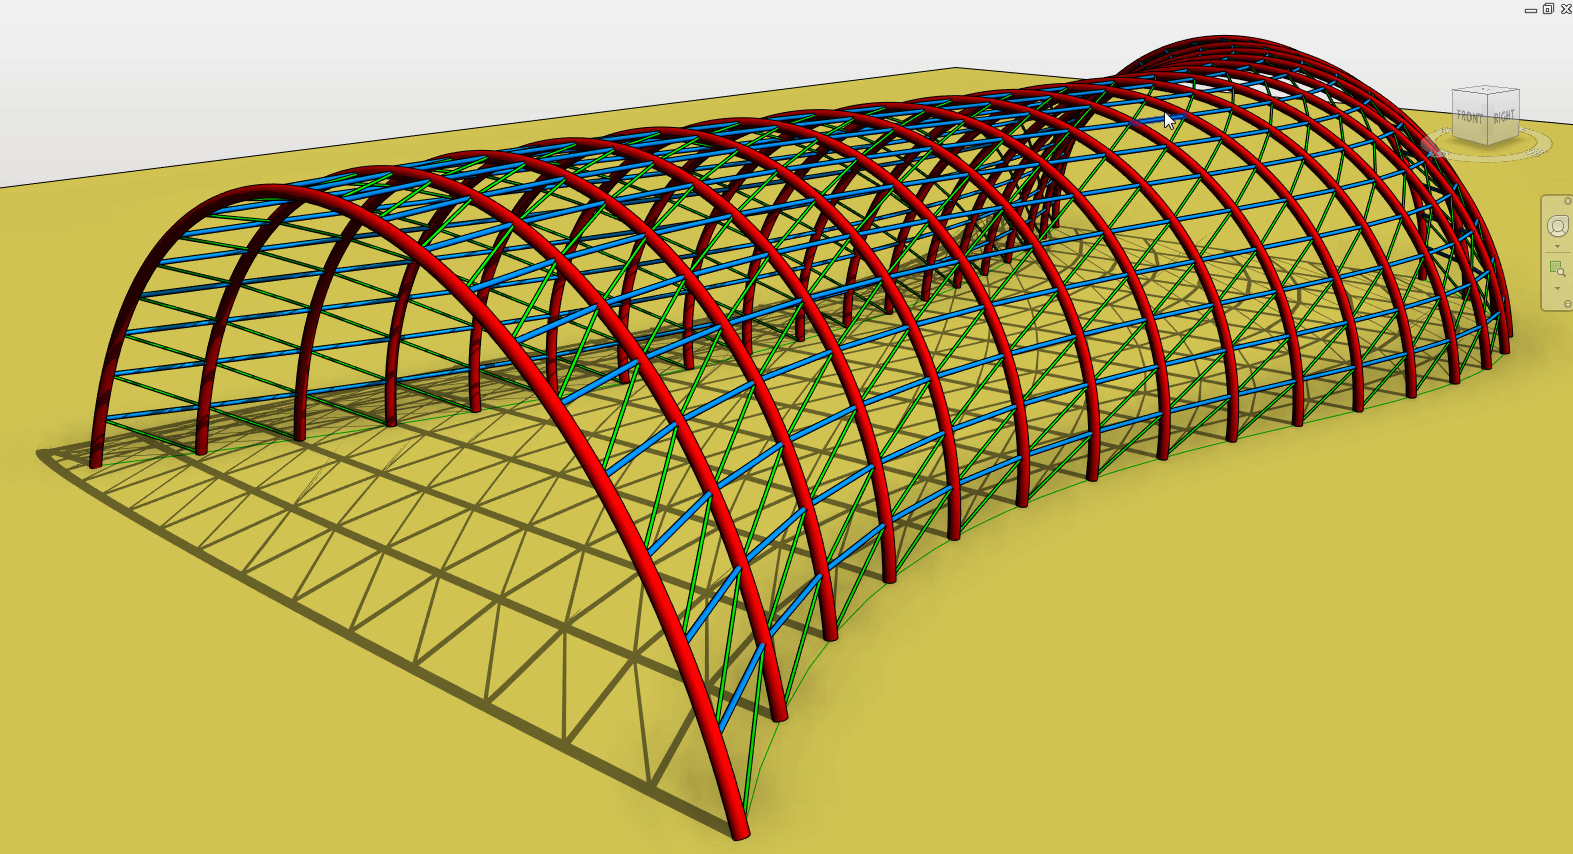Select the top face of the ViewCube

click(1486, 90)
